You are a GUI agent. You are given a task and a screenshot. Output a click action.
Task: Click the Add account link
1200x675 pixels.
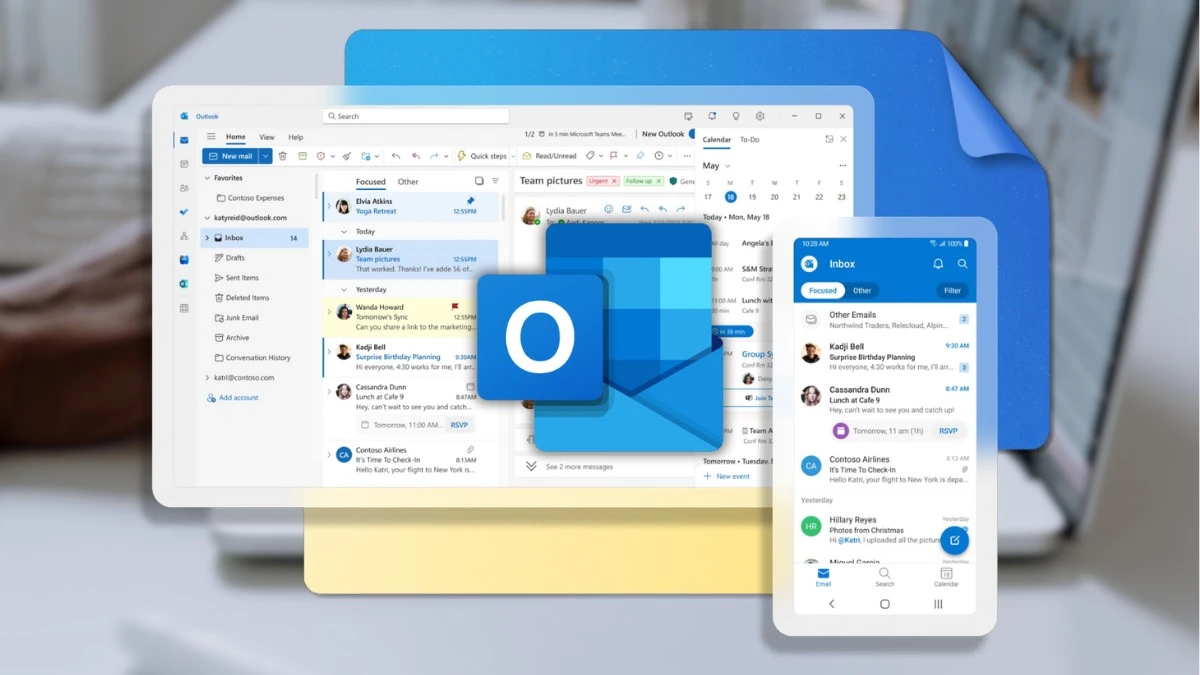click(232, 398)
